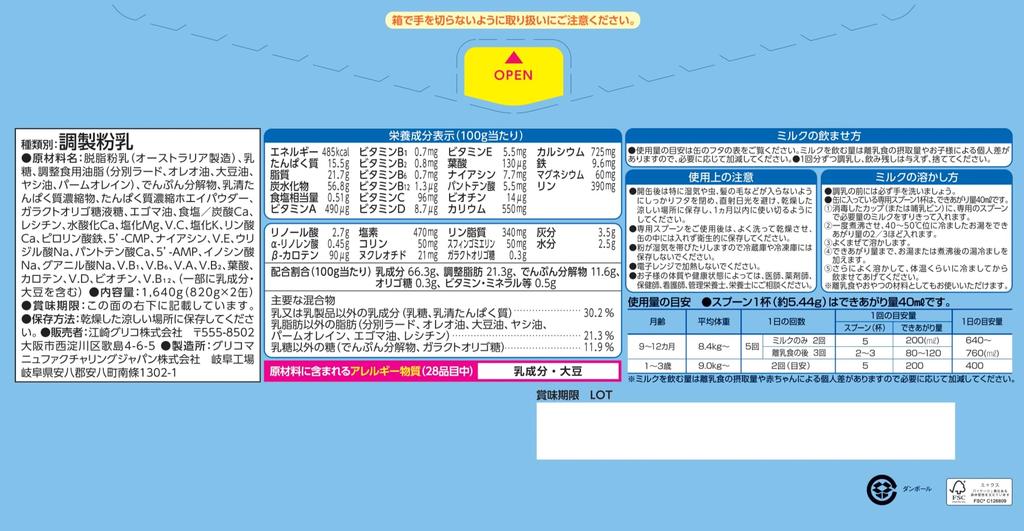The image size is (1024, 531).
Task: Open the 使用上の注意 section header
Action: tap(720, 177)
